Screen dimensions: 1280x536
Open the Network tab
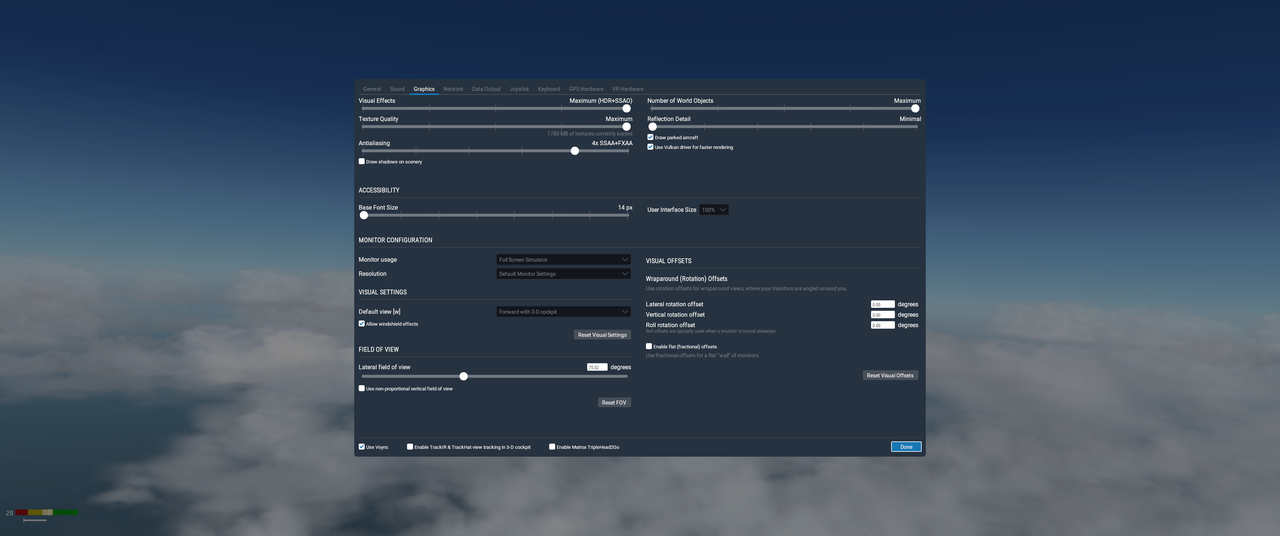(x=453, y=89)
